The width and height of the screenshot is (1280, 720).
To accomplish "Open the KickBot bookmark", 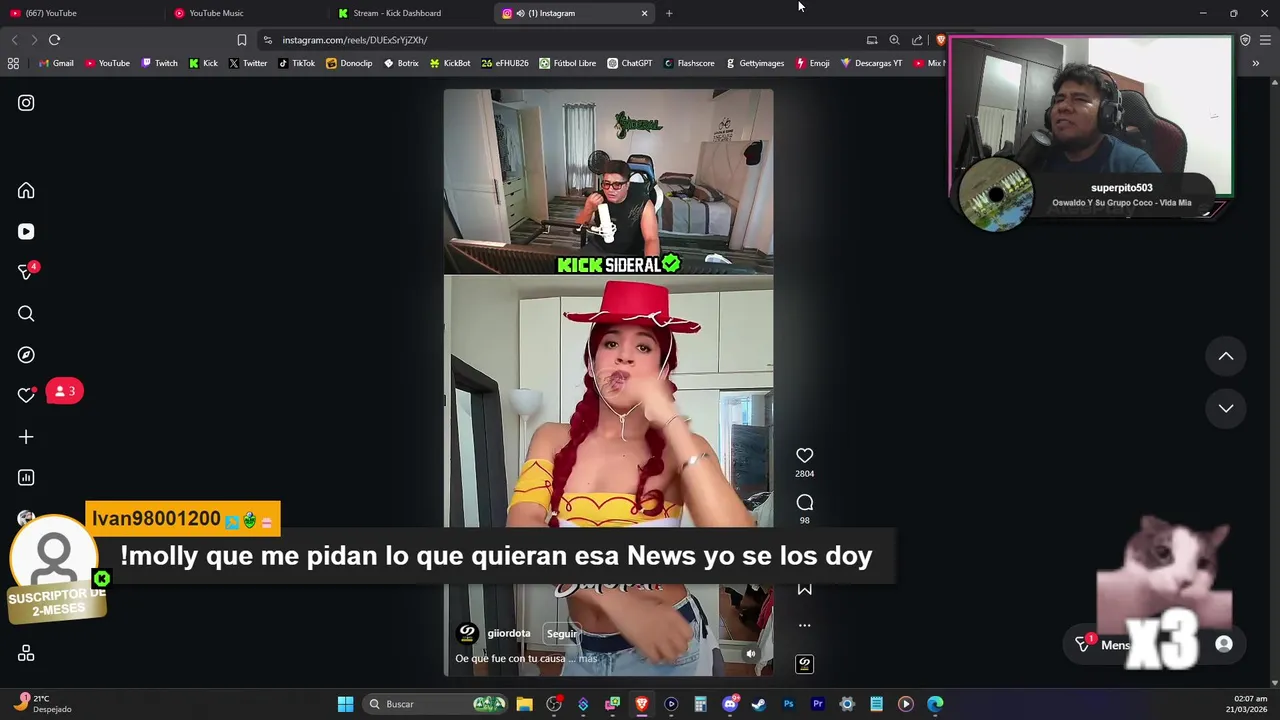I will 450,63.
